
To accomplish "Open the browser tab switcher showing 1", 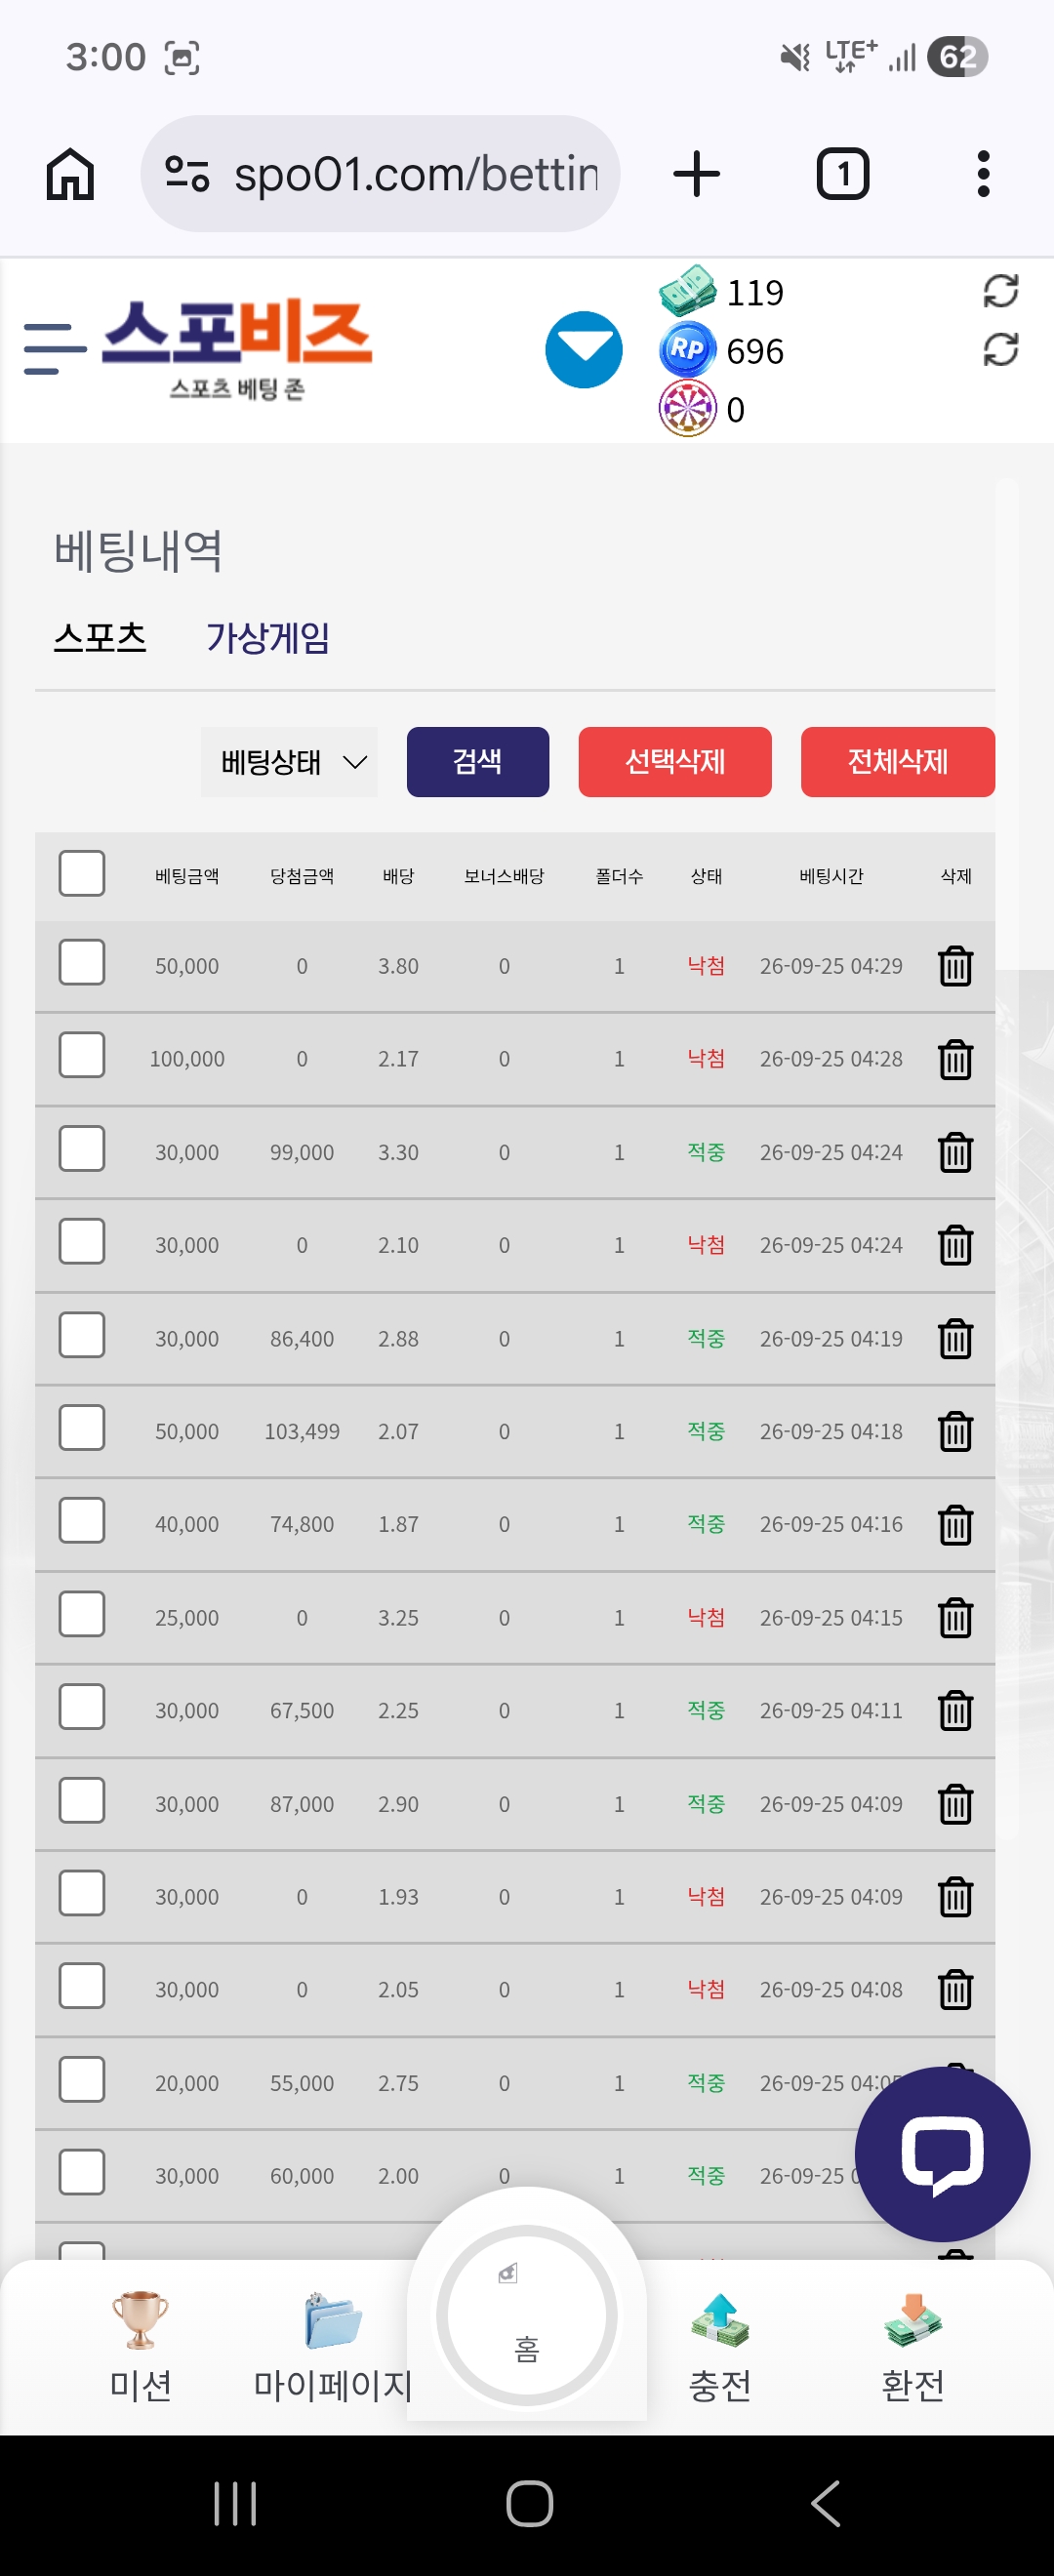I will 843,174.
